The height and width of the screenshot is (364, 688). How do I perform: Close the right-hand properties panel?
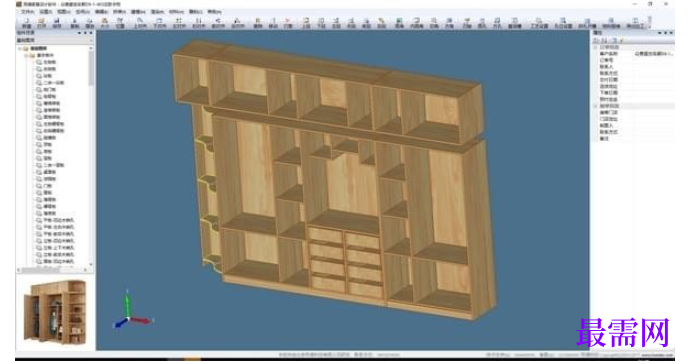tap(671, 33)
